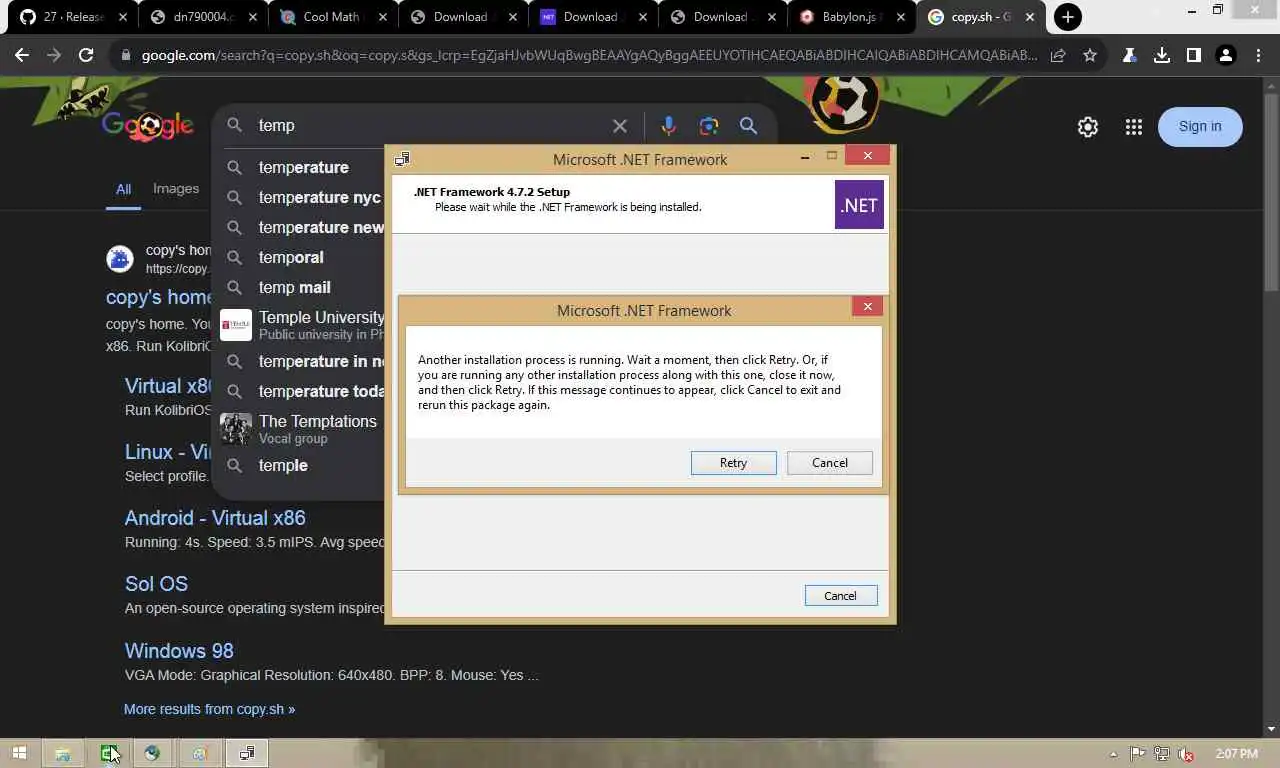Open Google quick settings gear
Screen dimensions: 1280x768
[1088, 127]
